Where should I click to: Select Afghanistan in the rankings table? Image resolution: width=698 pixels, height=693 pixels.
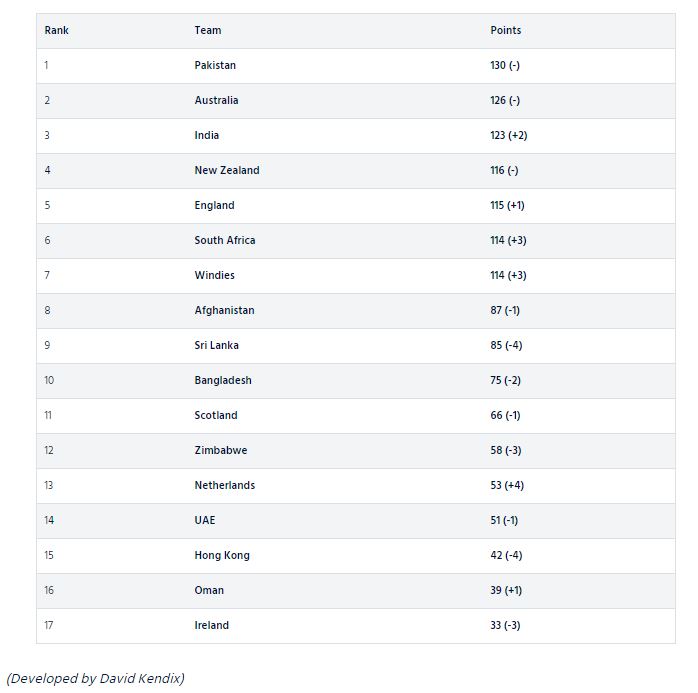click(x=224, y=310)
